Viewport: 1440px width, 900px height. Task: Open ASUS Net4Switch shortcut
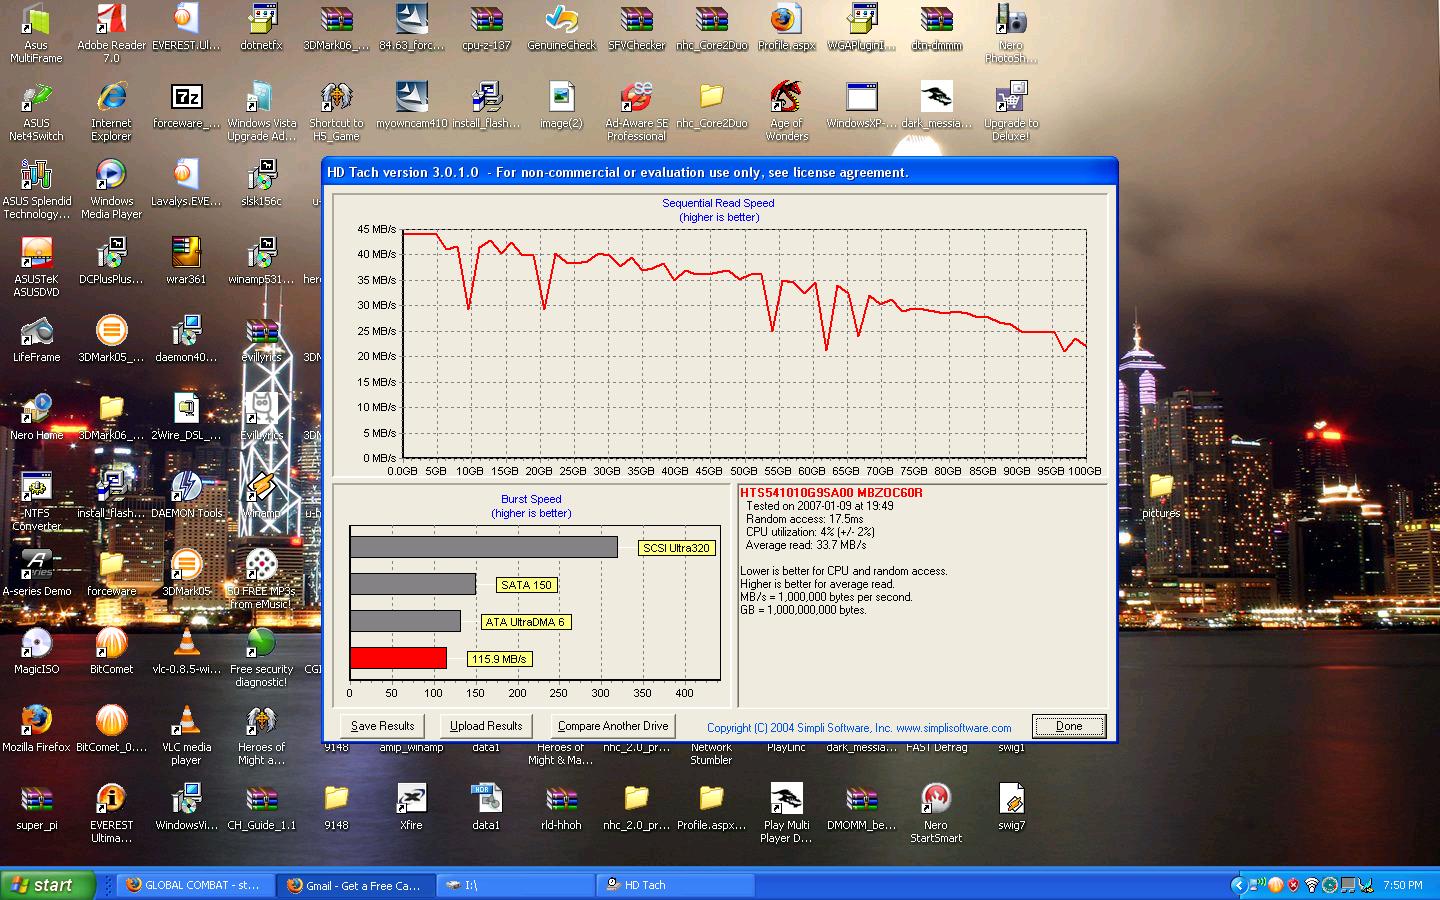click(36, 111)
